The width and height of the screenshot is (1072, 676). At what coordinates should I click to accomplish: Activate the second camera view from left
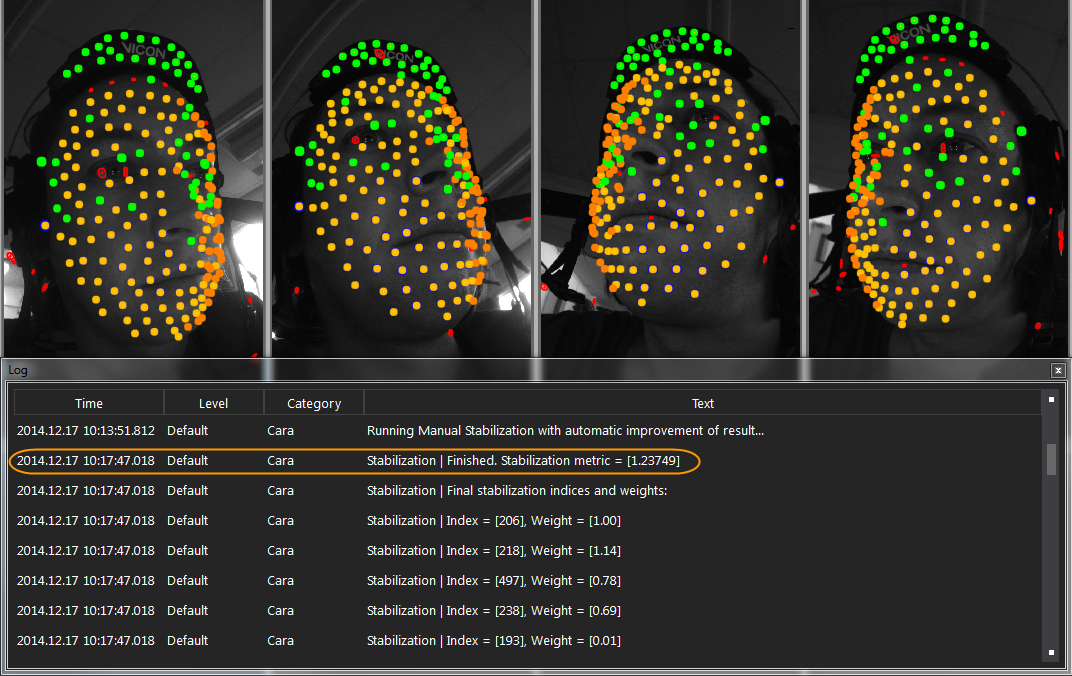click(x=402, y=178)
